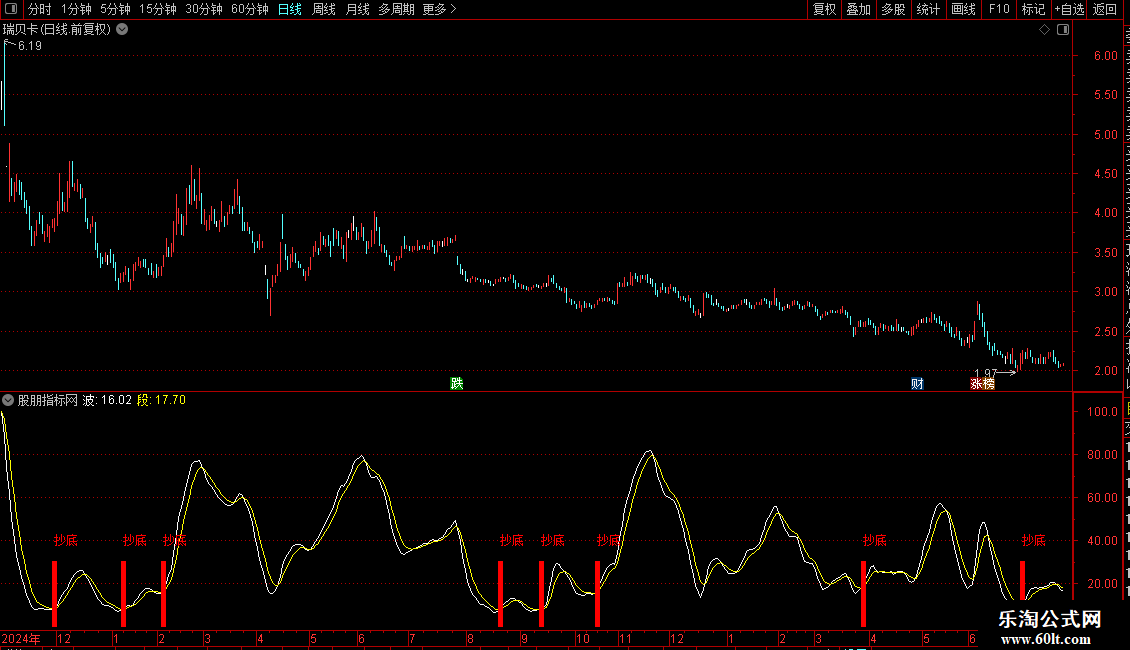Open the 复权 adjustment option
The width and height of the screenshot is (1130, 650).
(824, 9)
